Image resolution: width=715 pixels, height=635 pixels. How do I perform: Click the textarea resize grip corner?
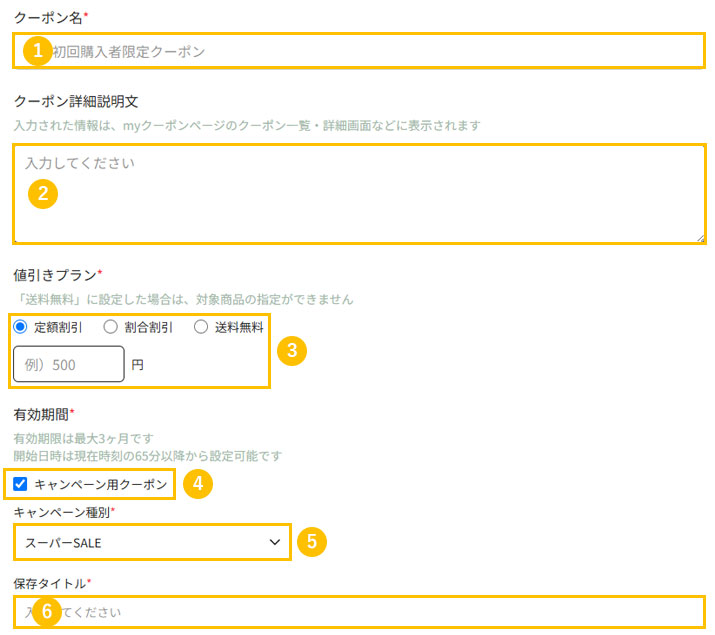point(700,238)
